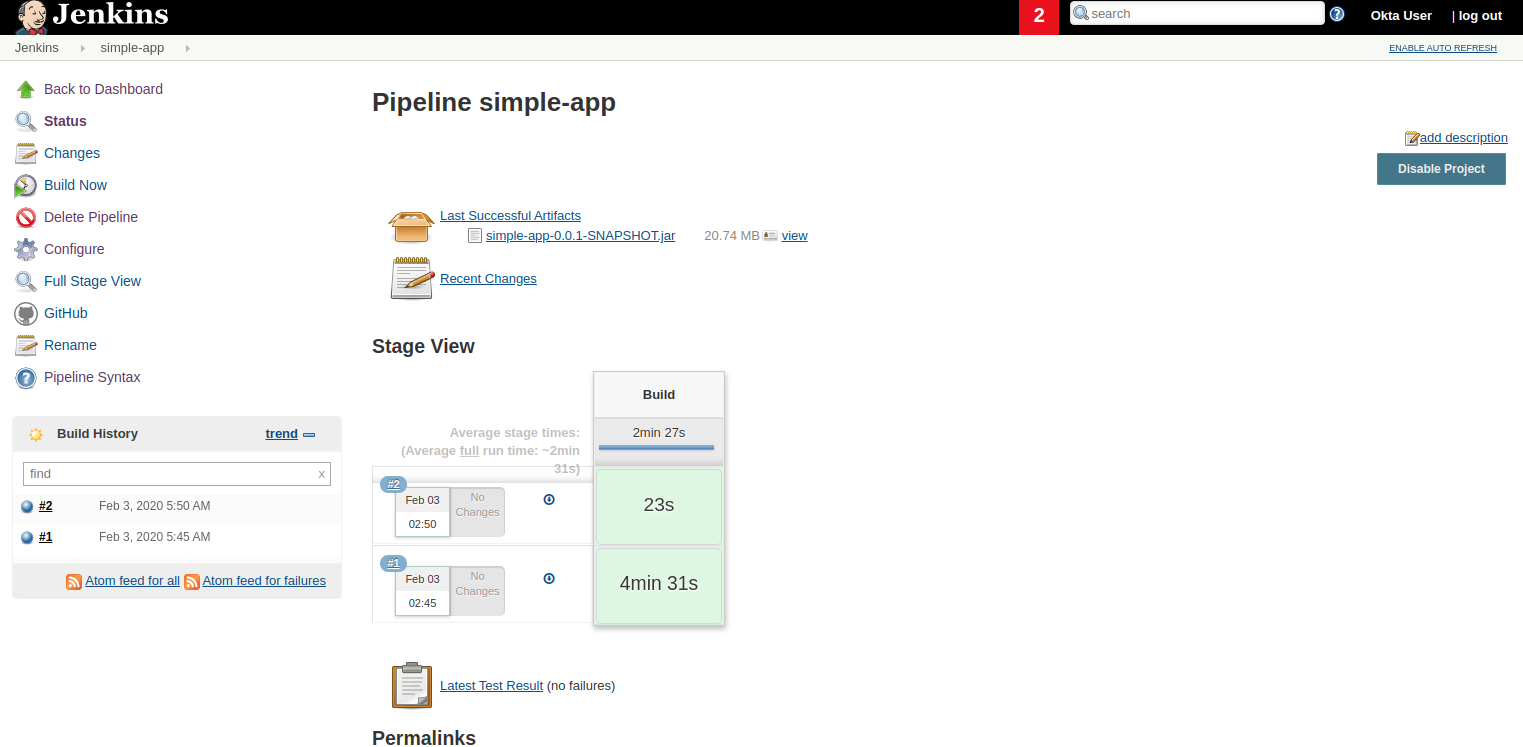Click the GitHub octocat icon
Viewport: 1523px width, 747px height.
26,314
